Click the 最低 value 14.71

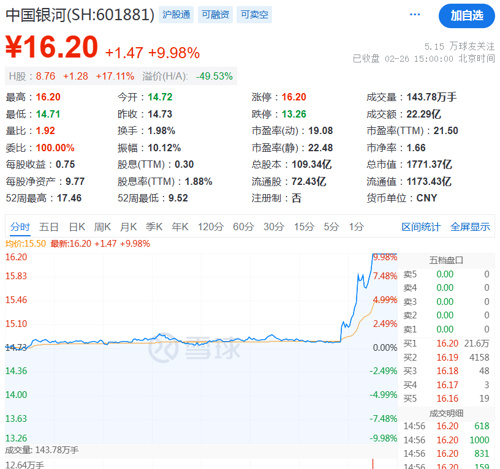click(48, 114)
